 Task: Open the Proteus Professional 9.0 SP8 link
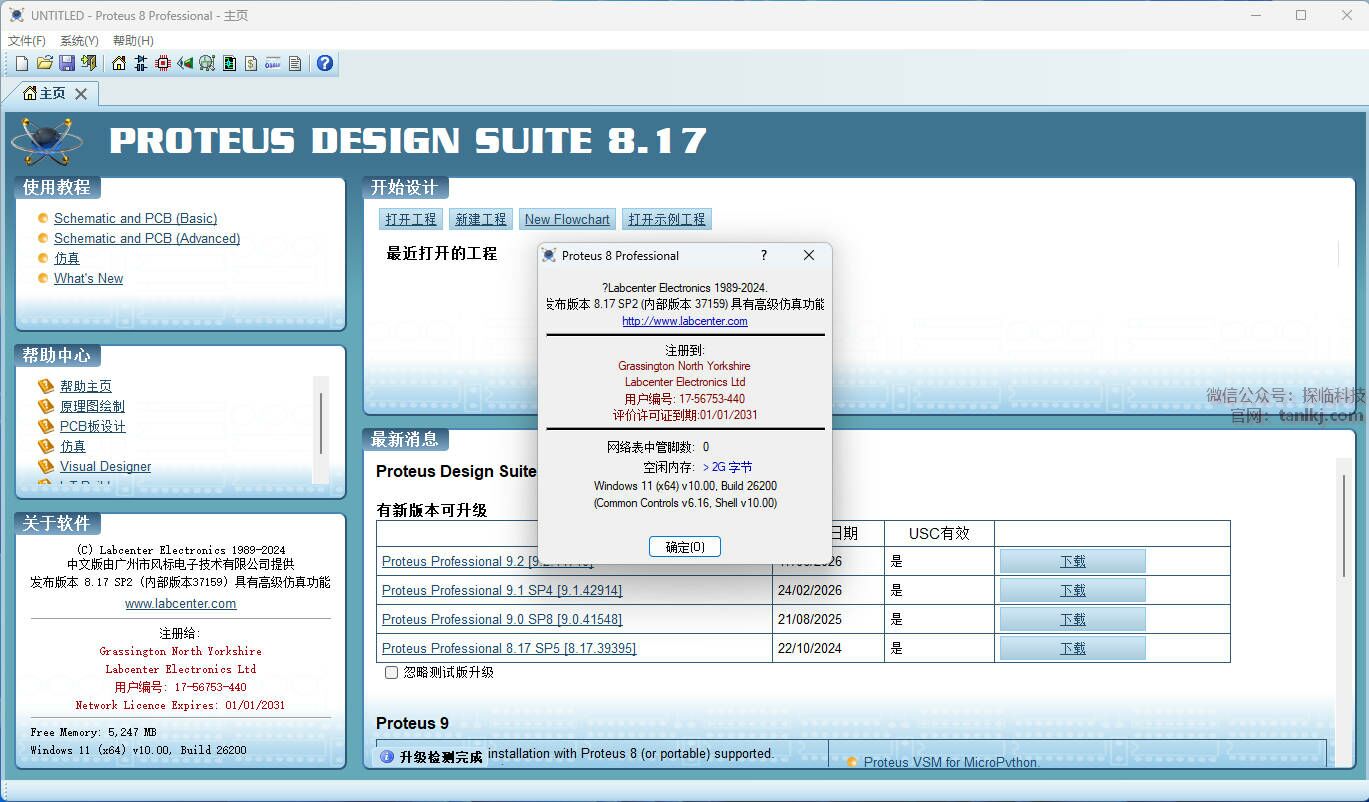tap(502, 619)
